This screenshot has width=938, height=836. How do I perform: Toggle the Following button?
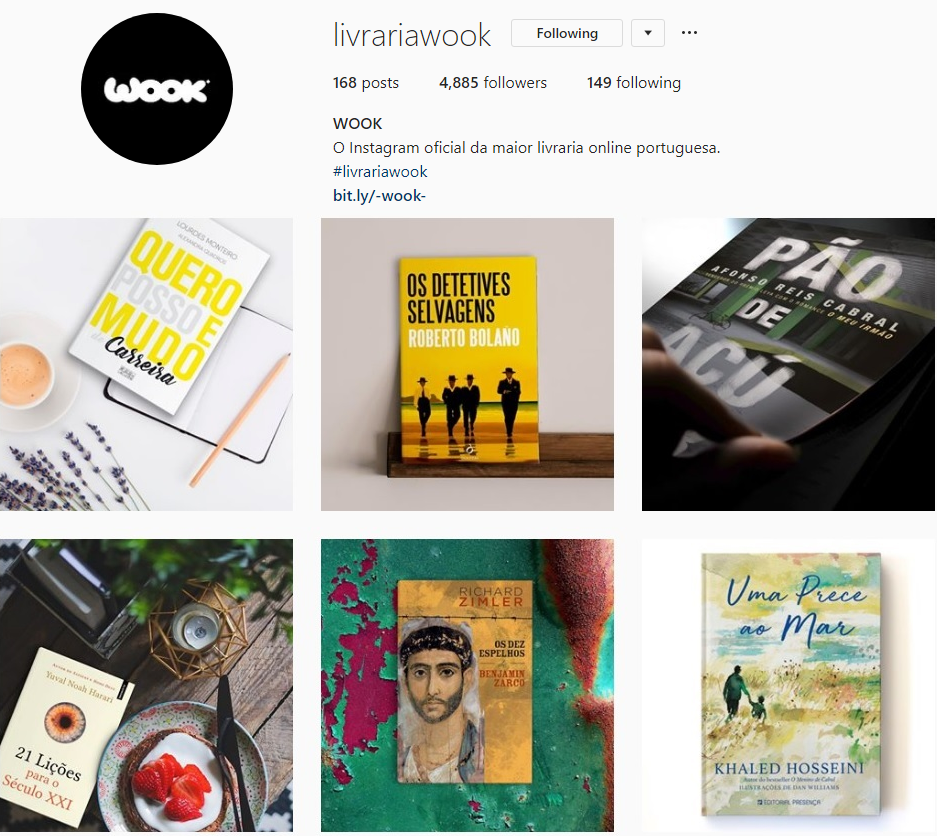tap(567, 33)
